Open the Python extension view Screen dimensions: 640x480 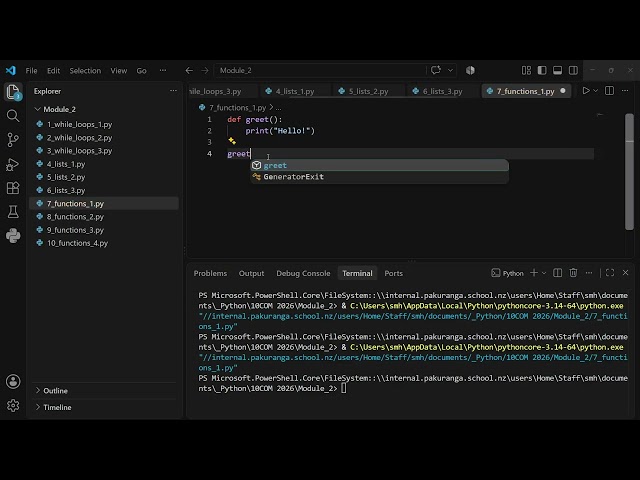click(13, 236)
